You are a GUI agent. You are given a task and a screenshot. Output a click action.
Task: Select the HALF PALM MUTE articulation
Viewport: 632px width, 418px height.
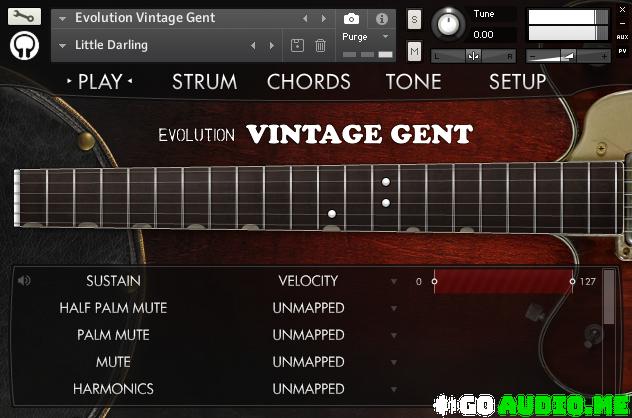pos(113,308)
